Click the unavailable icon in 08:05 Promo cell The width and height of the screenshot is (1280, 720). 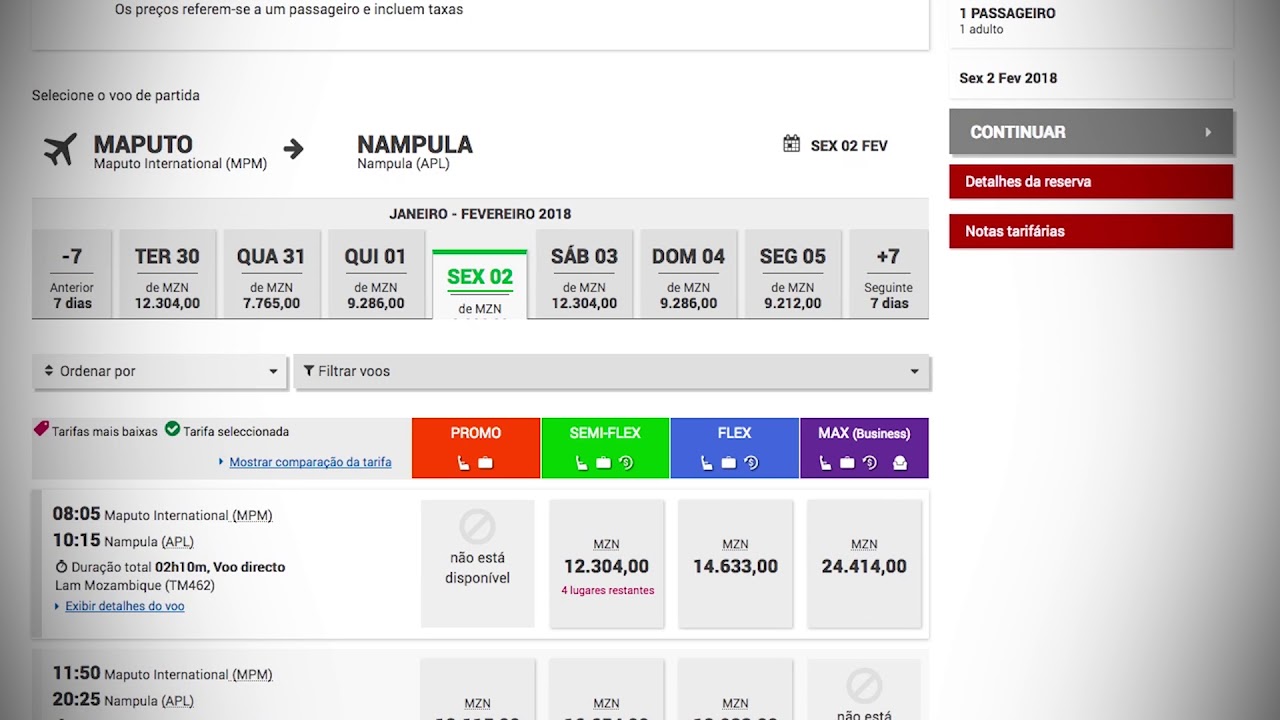pos(477,526)
